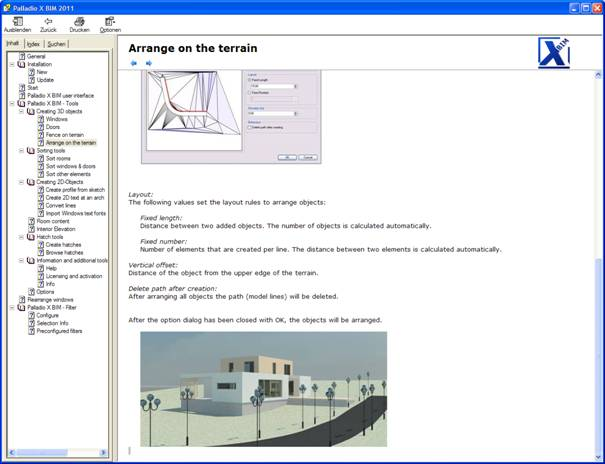Switch to the Suchen tab
This screenshot has height=464, width=605.
click(56, 44)
